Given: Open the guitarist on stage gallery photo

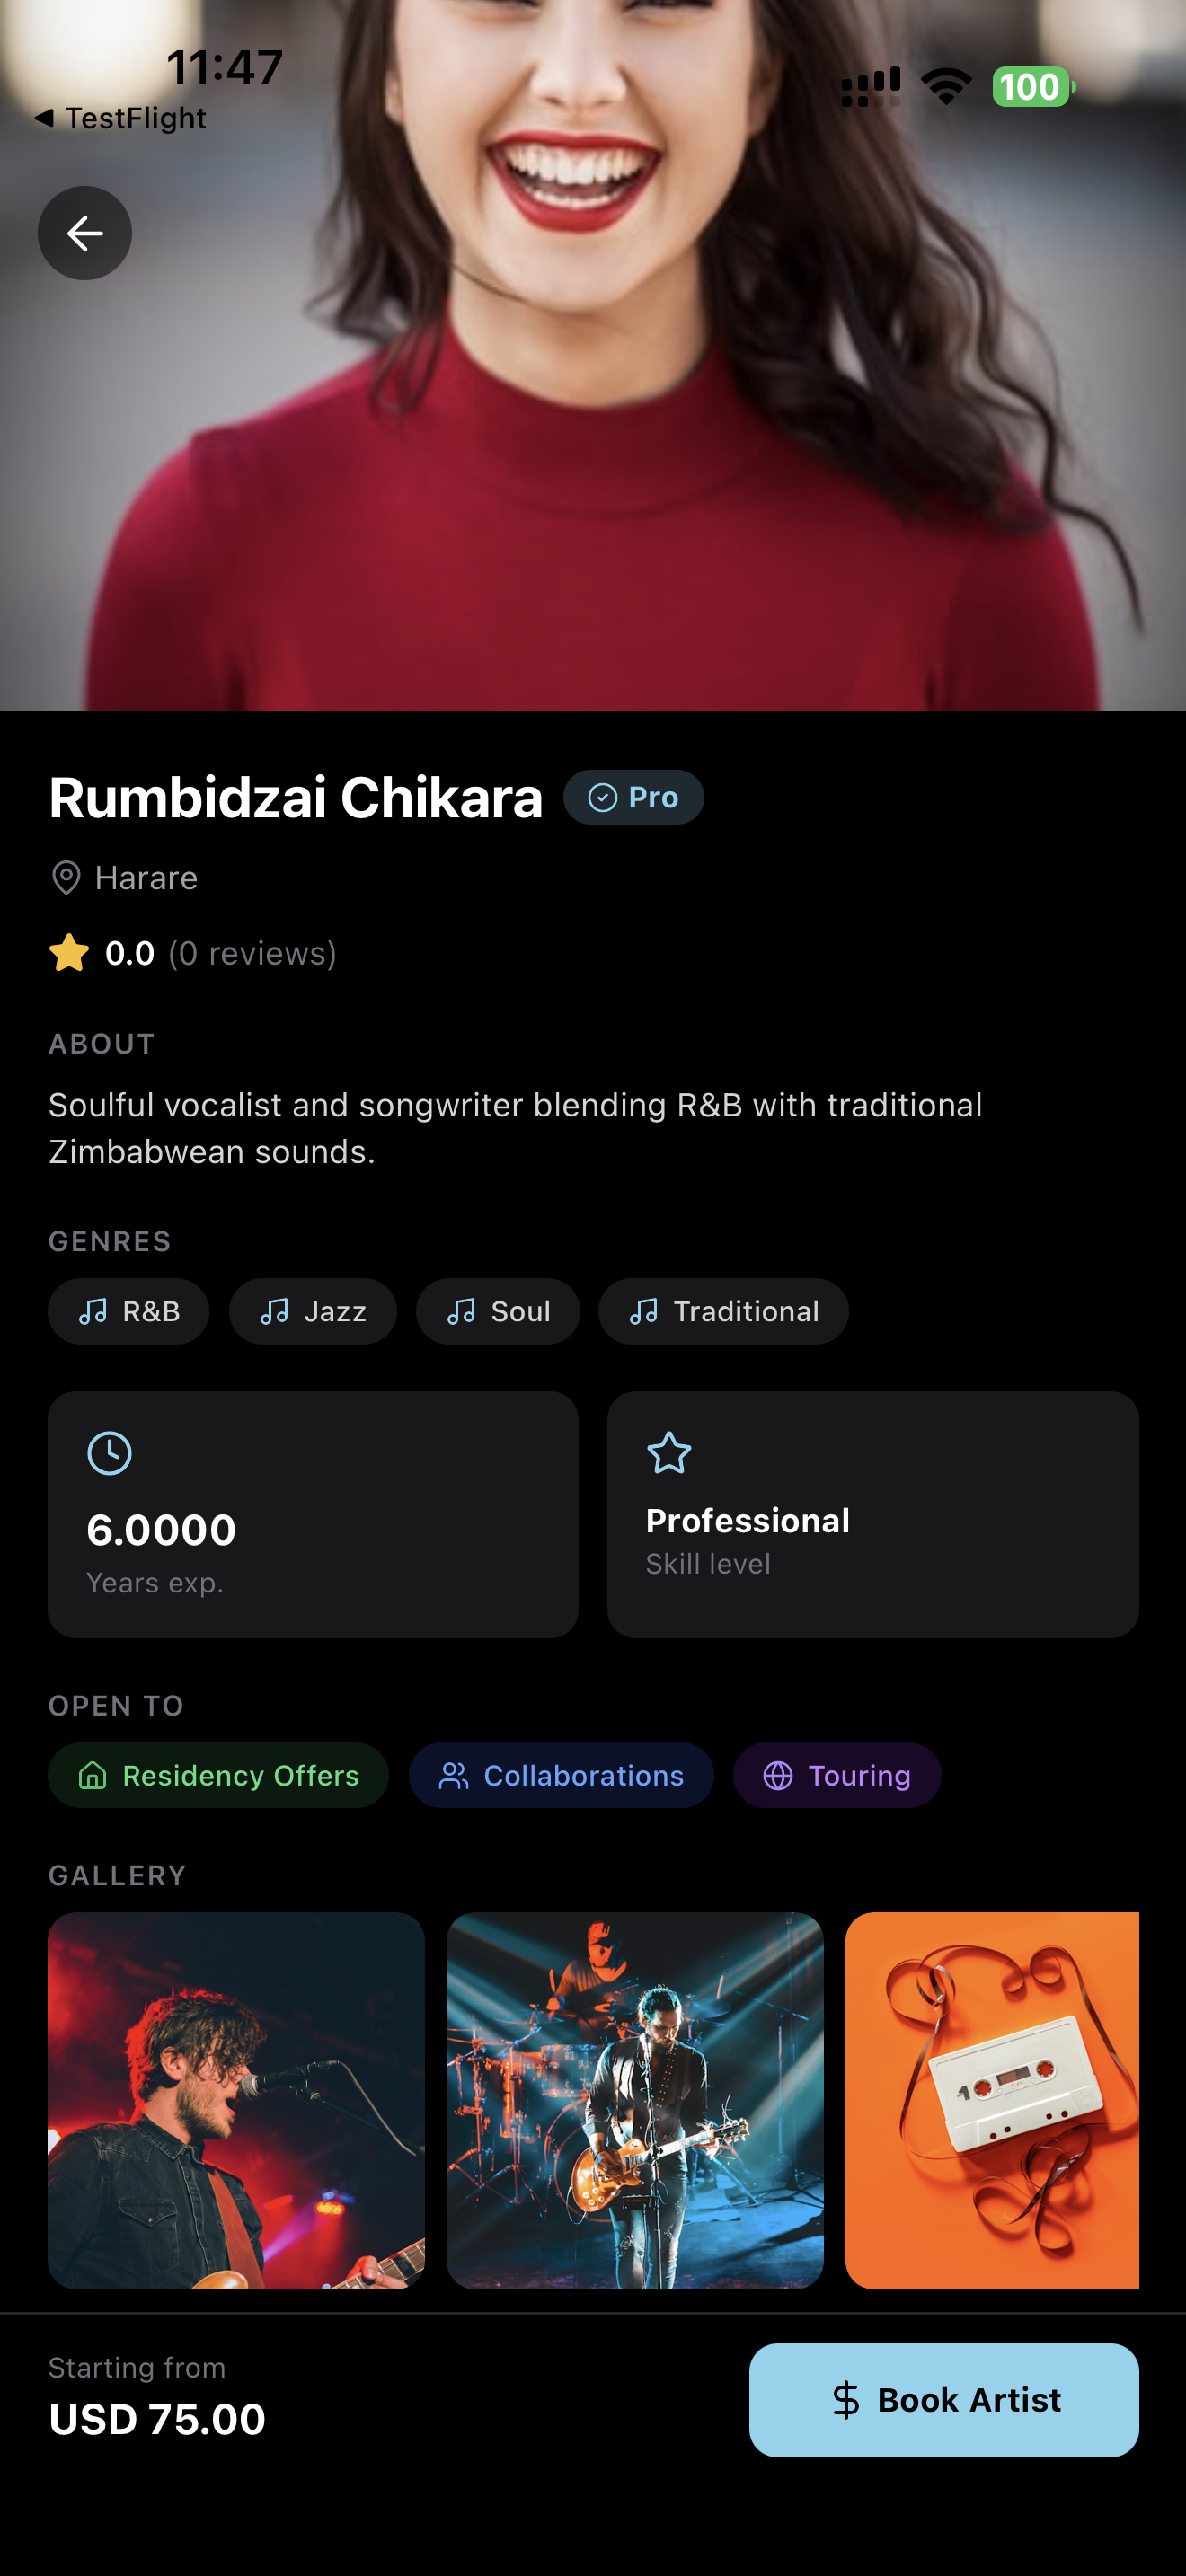Looking at the screenshot, I should pos(635,2100).
